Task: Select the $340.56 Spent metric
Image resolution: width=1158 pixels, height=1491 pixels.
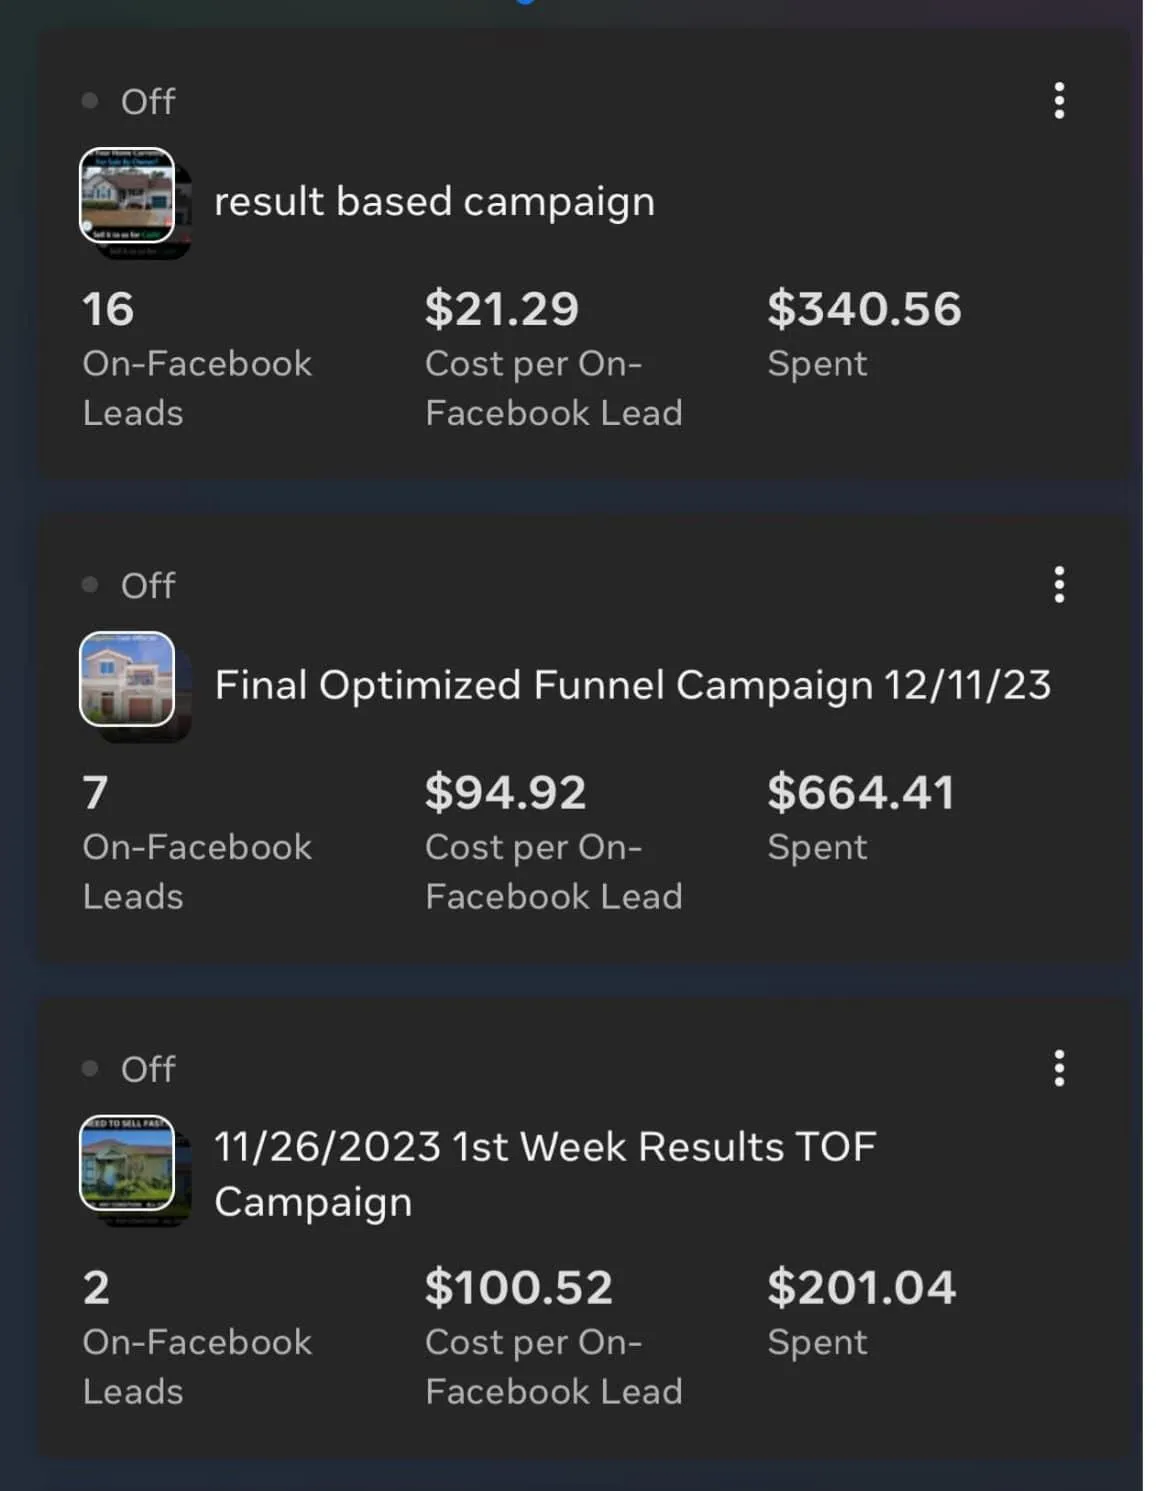Action: (864, 334)
